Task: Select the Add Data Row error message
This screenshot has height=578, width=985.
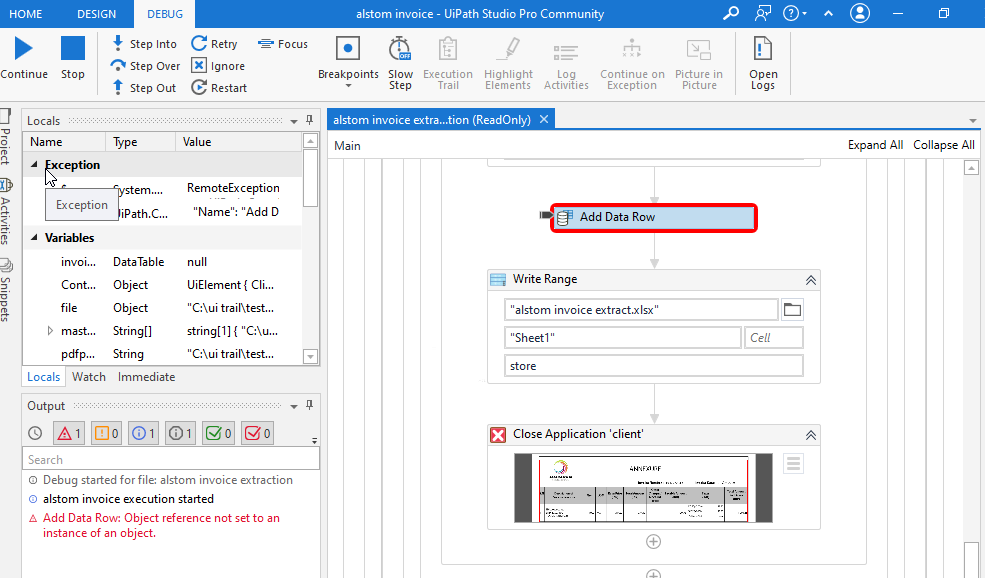Action: point(162,525)
